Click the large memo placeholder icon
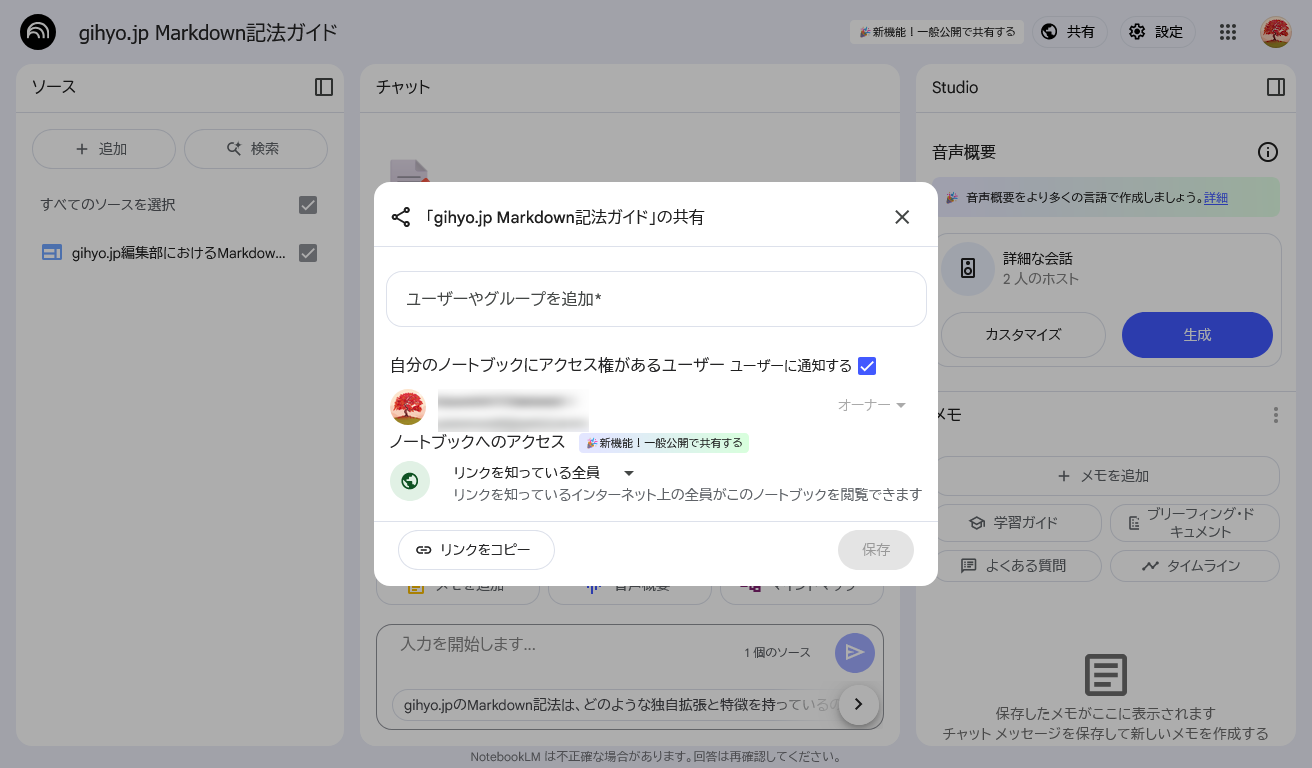 pos(1106,676)
